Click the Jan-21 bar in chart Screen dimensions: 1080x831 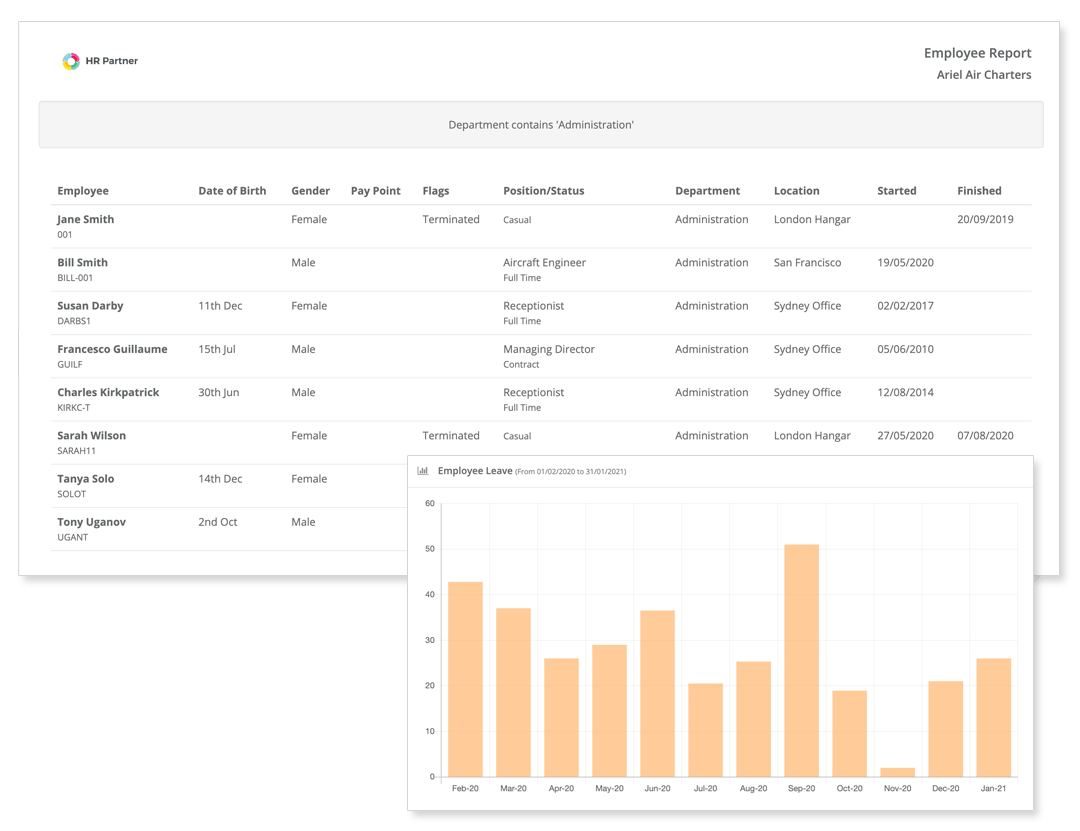(x=993, y=717)
